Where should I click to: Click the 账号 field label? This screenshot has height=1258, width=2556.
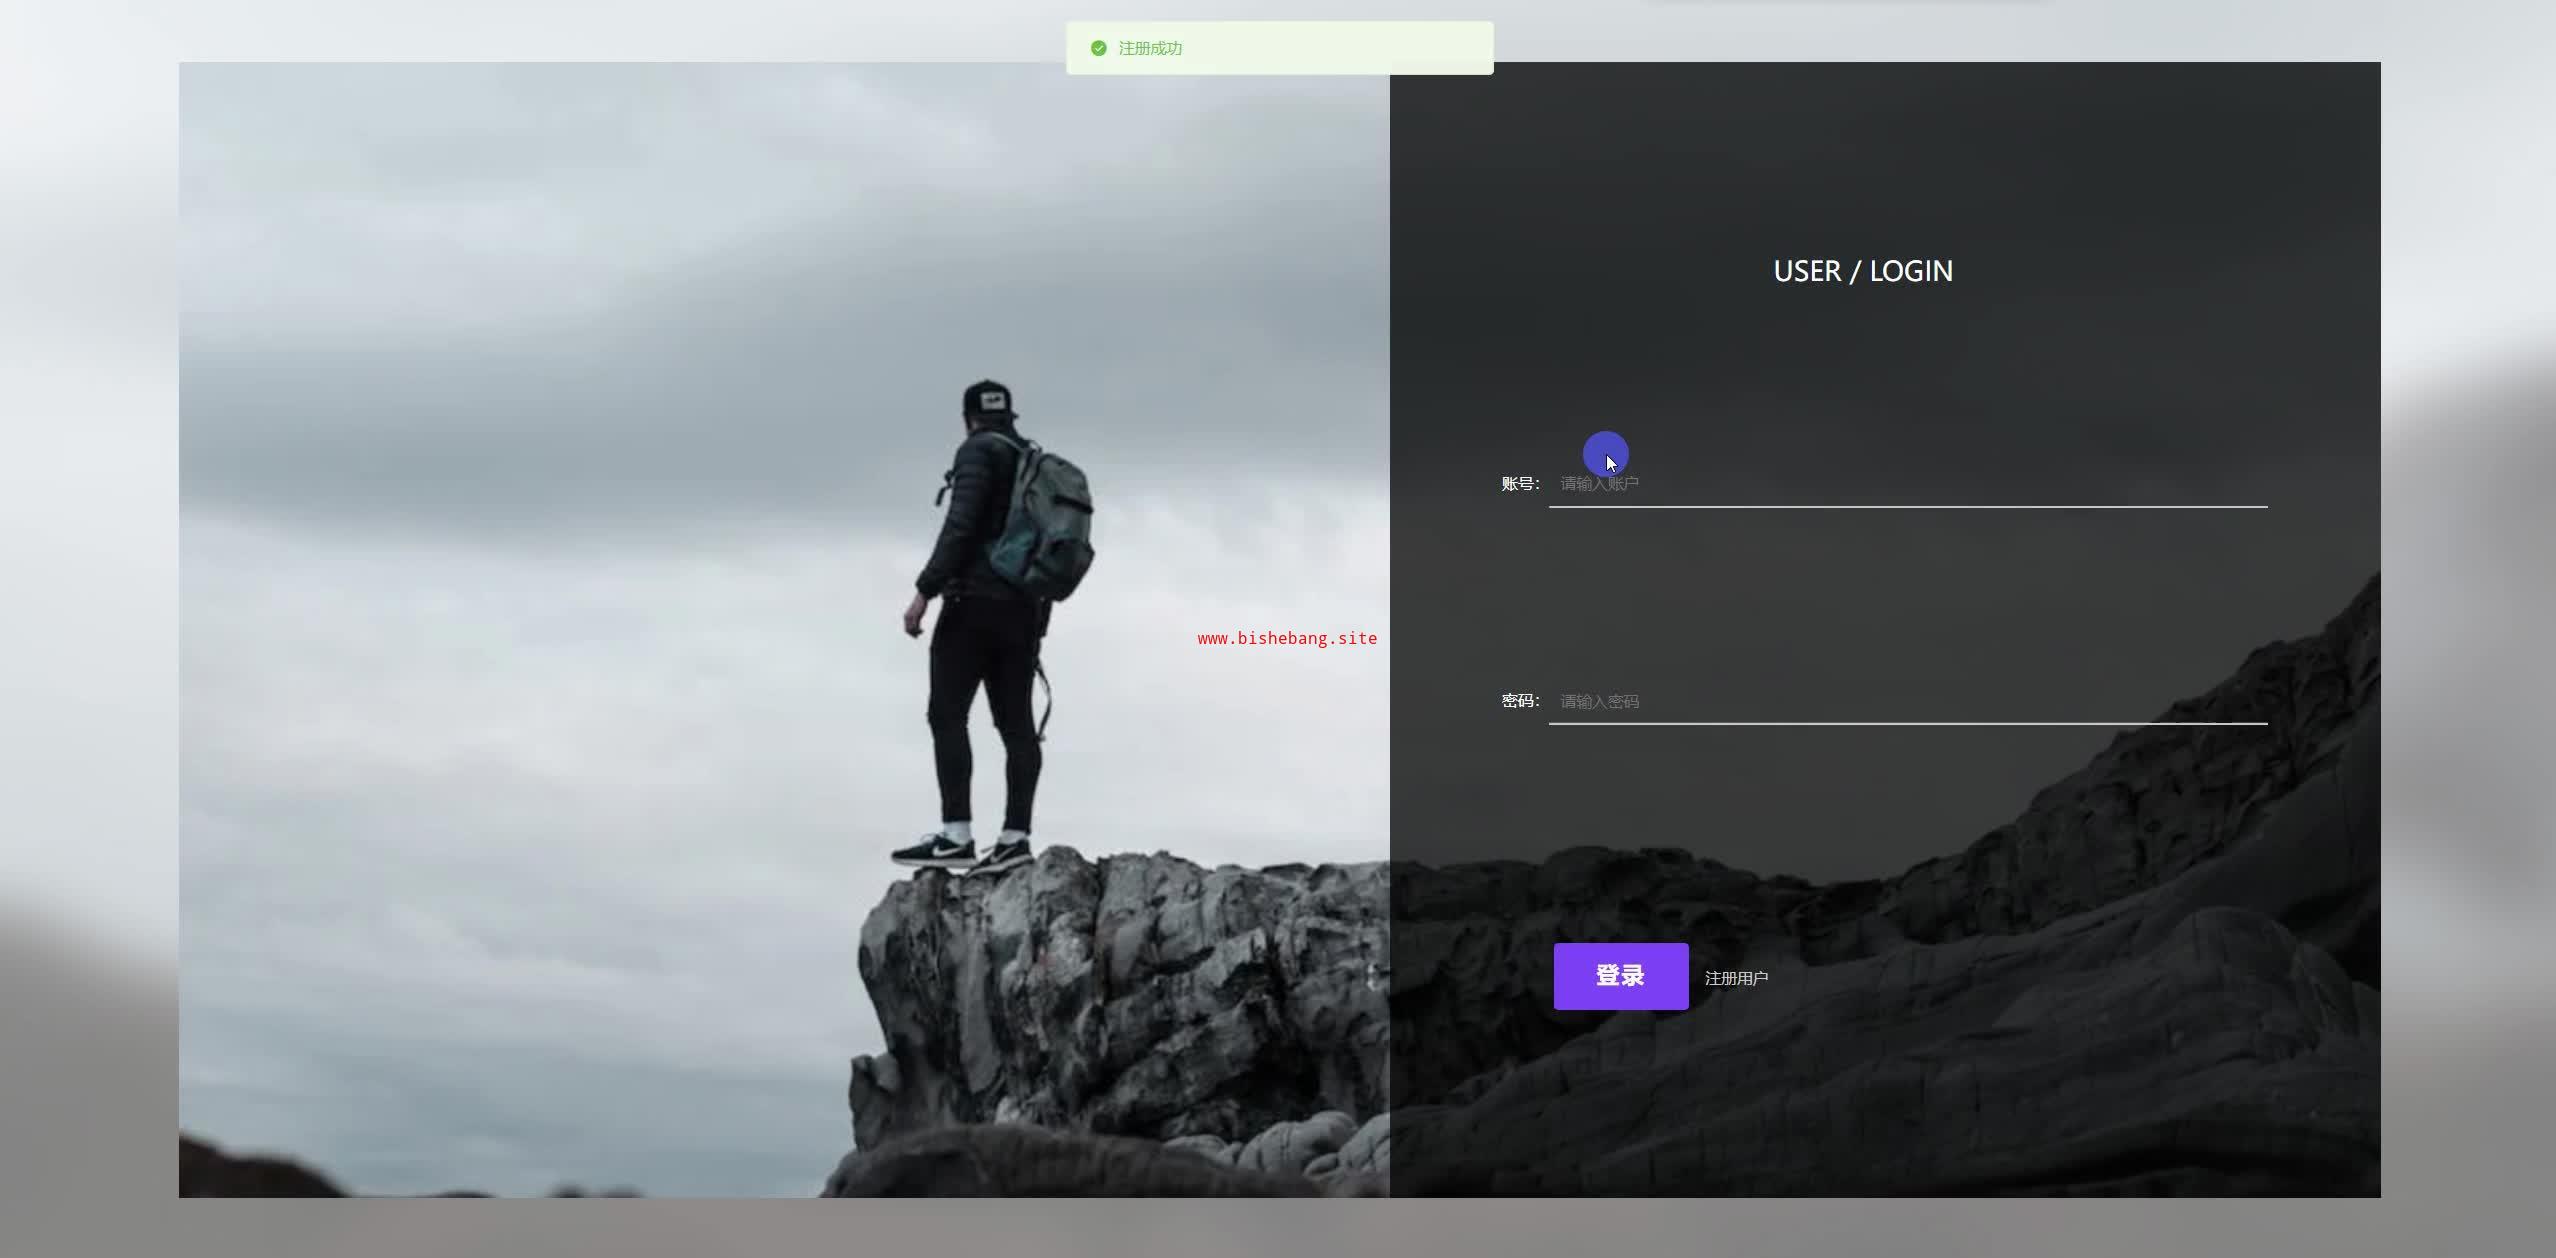pos(1519,484)
